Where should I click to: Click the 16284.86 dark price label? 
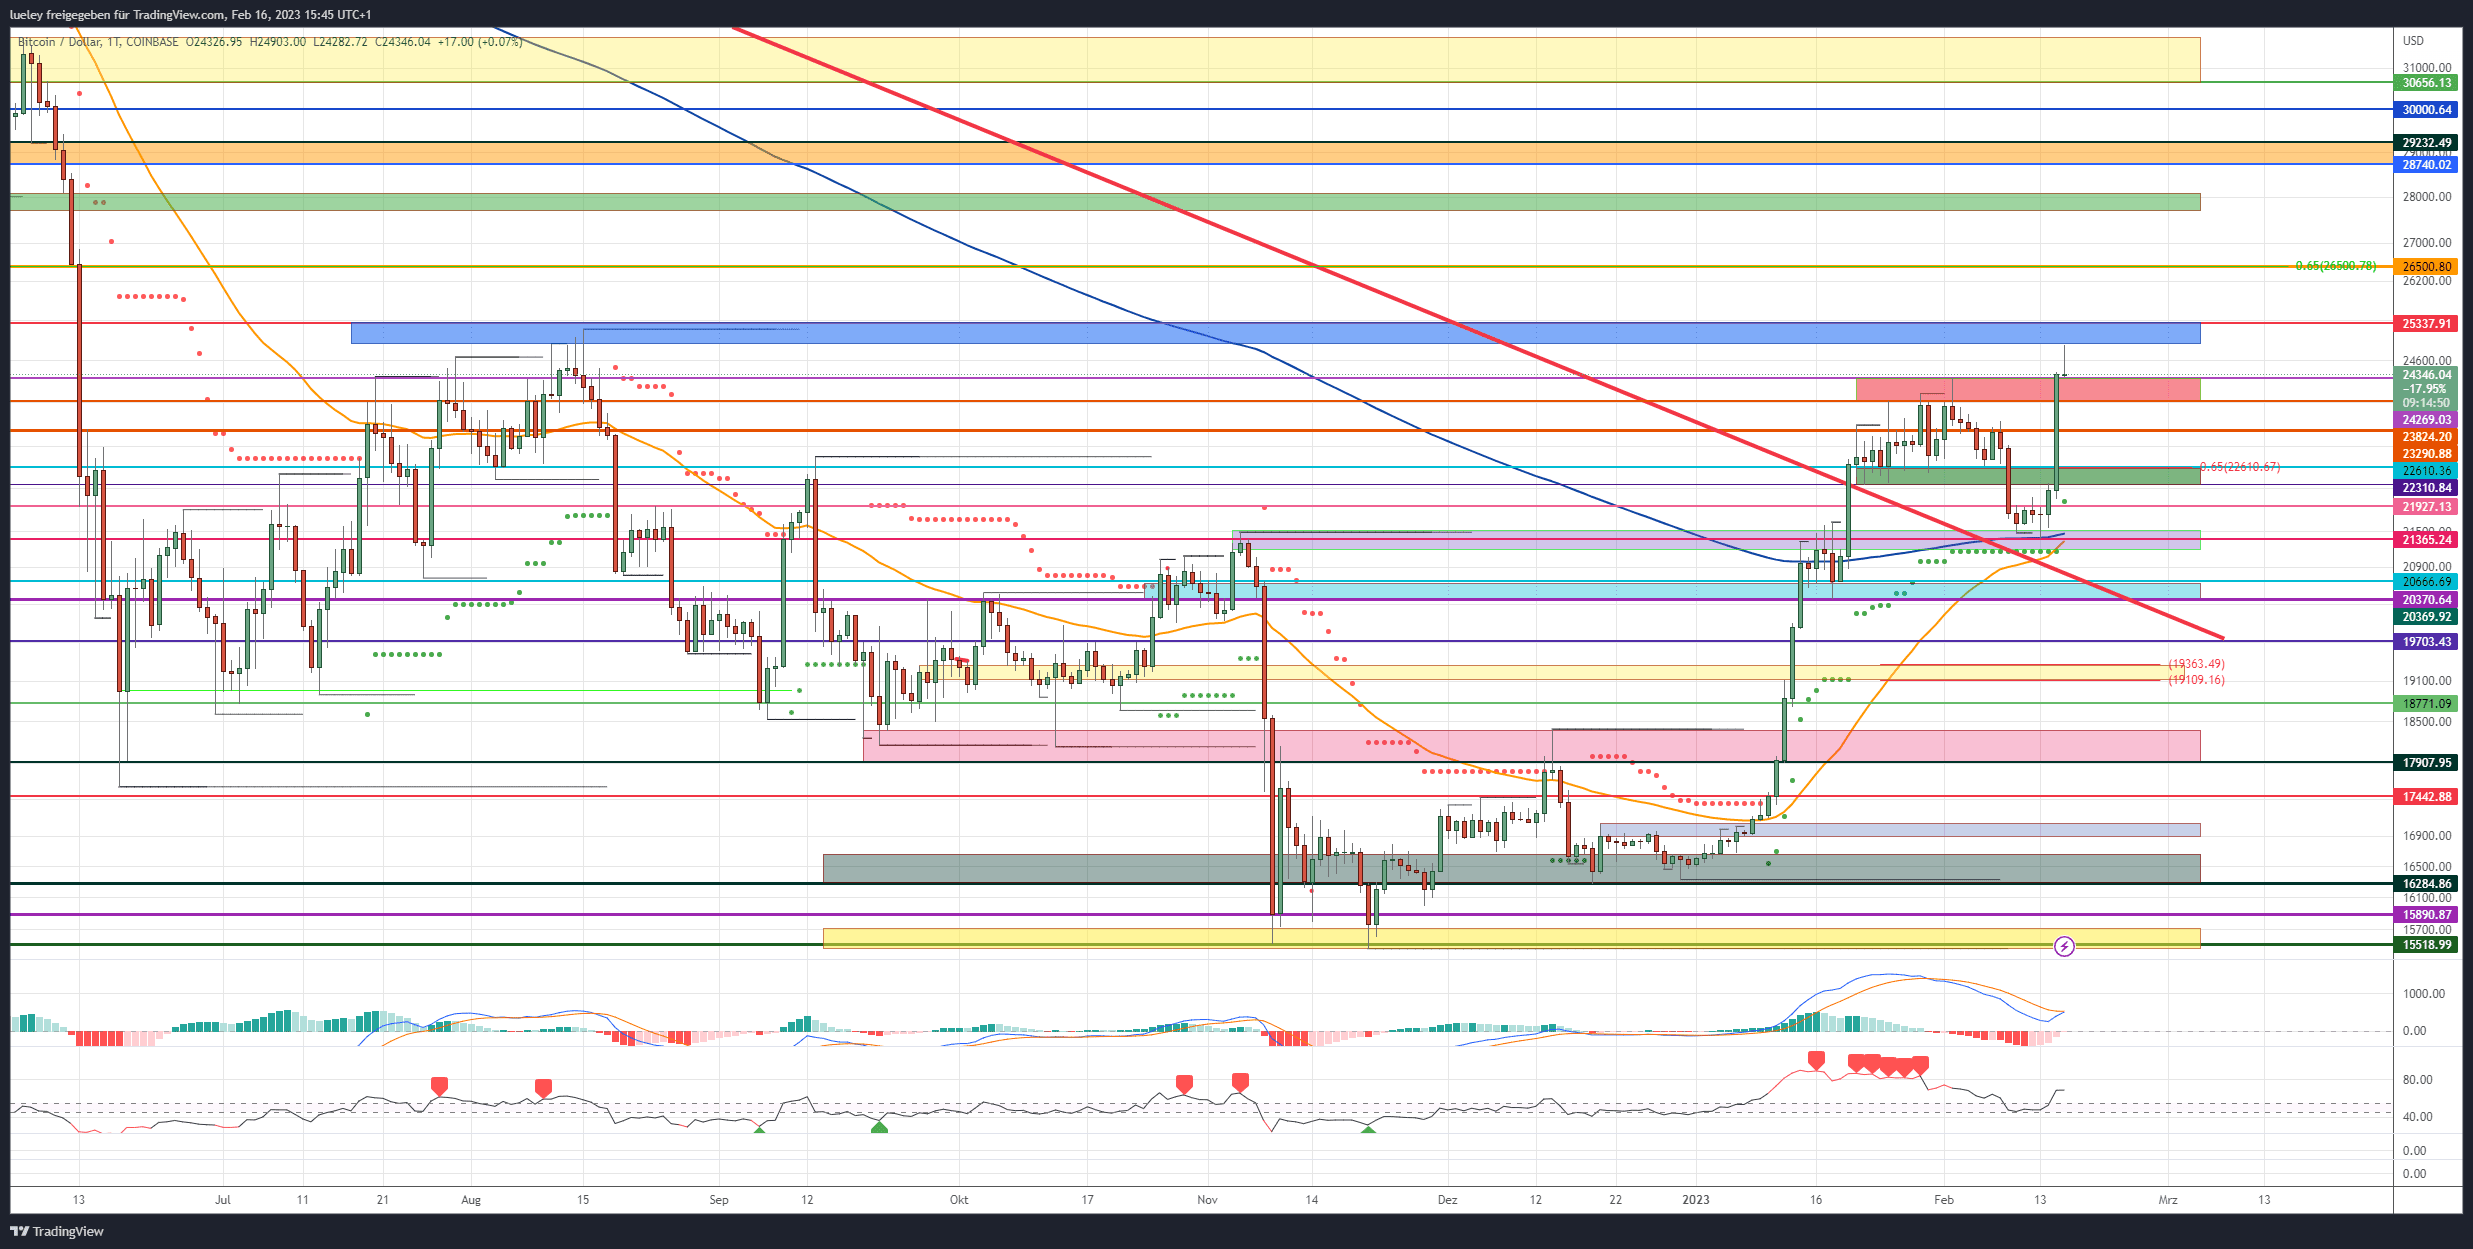click(2424, 884)
